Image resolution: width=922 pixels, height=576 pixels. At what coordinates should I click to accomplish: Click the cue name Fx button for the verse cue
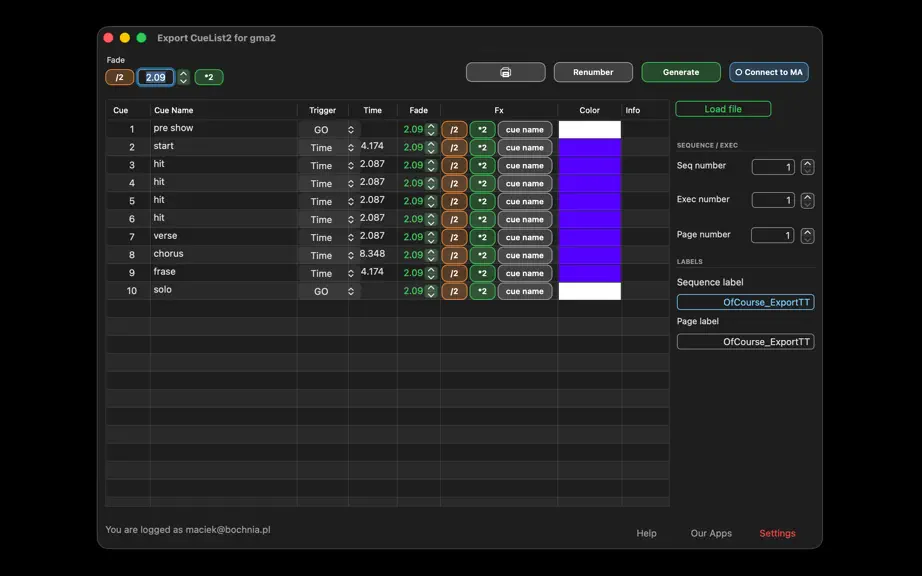pyautogui.click(x=525, y=237)
